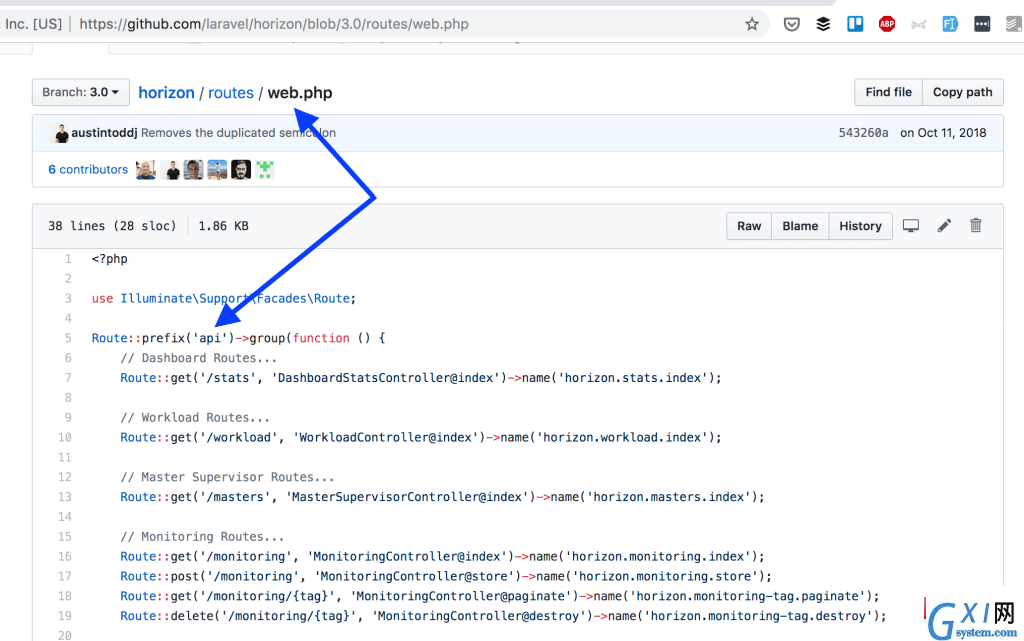Click the routes folder breadcrumb link
This screenshot has width=1024, height=641.
231,93
